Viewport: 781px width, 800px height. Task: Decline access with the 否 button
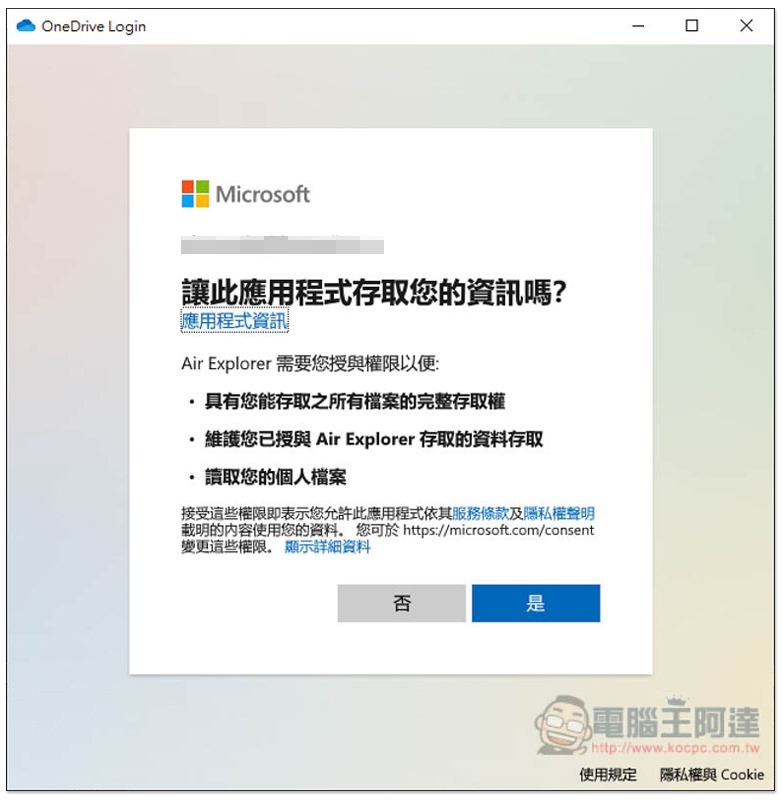(x=401, y=603)
